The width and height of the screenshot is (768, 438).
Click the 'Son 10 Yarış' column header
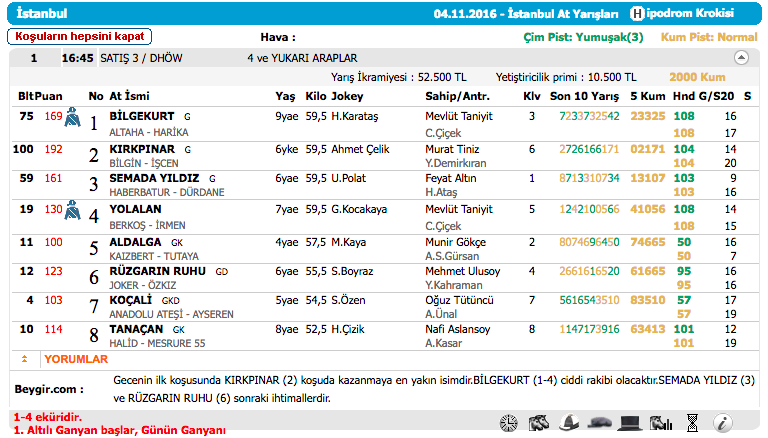point(584,96)
